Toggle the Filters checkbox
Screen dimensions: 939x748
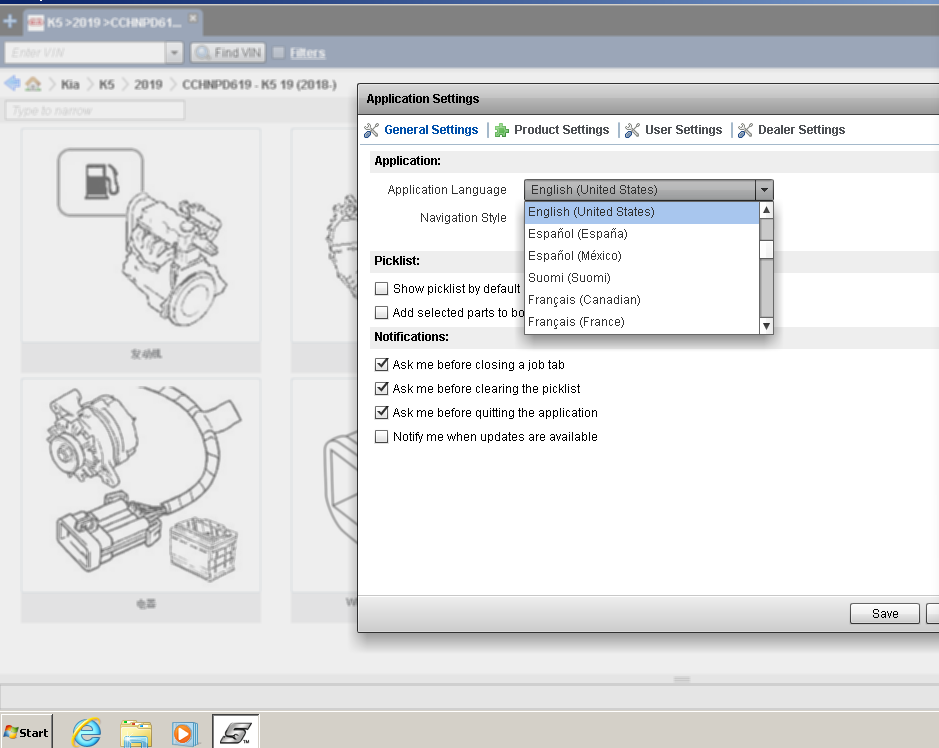click(278, 53)
